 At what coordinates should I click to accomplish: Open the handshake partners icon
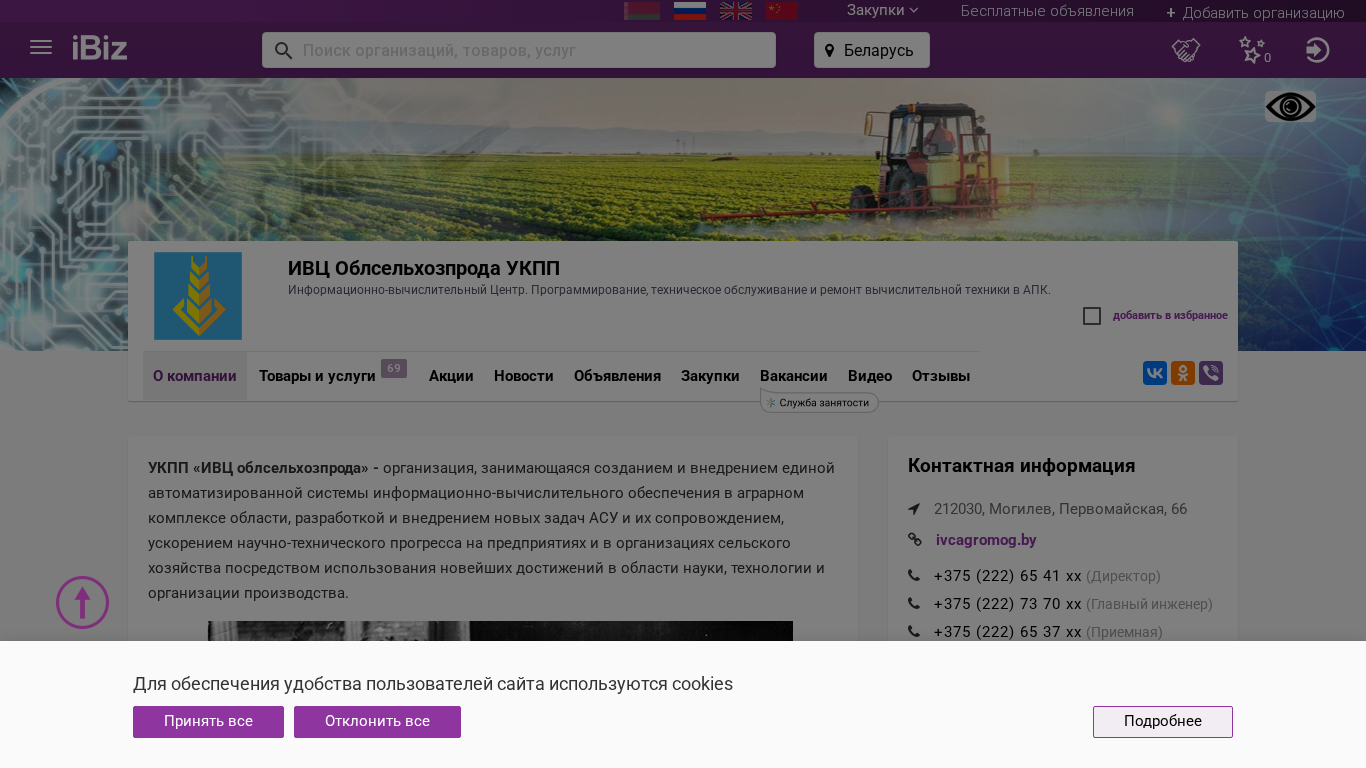coord(1186,50)
